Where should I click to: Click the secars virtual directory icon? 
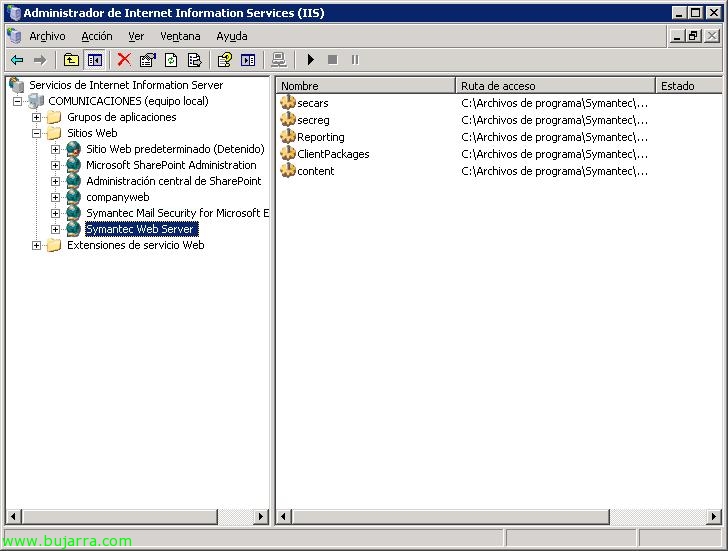[288, 103]
